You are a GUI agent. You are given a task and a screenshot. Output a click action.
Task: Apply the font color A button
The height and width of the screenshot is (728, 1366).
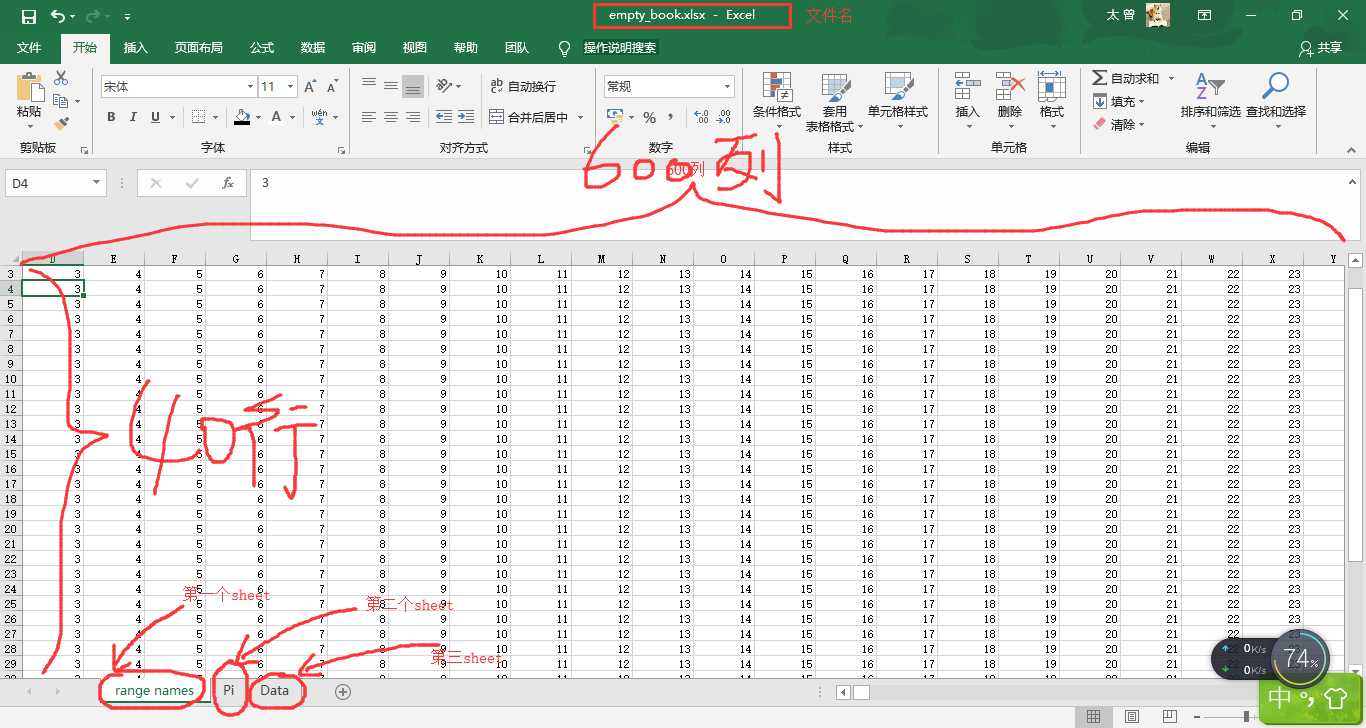point(277,117)
